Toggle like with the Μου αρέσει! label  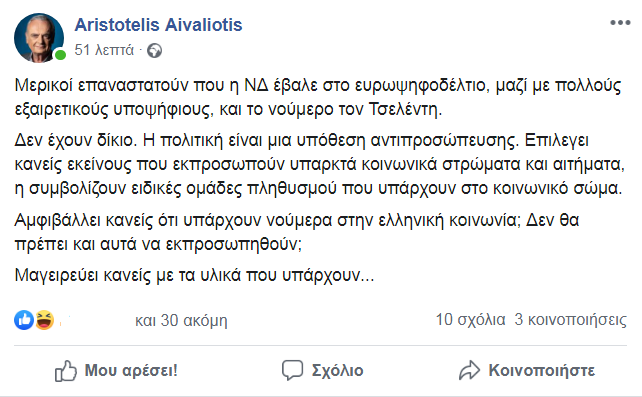[131, 370]
